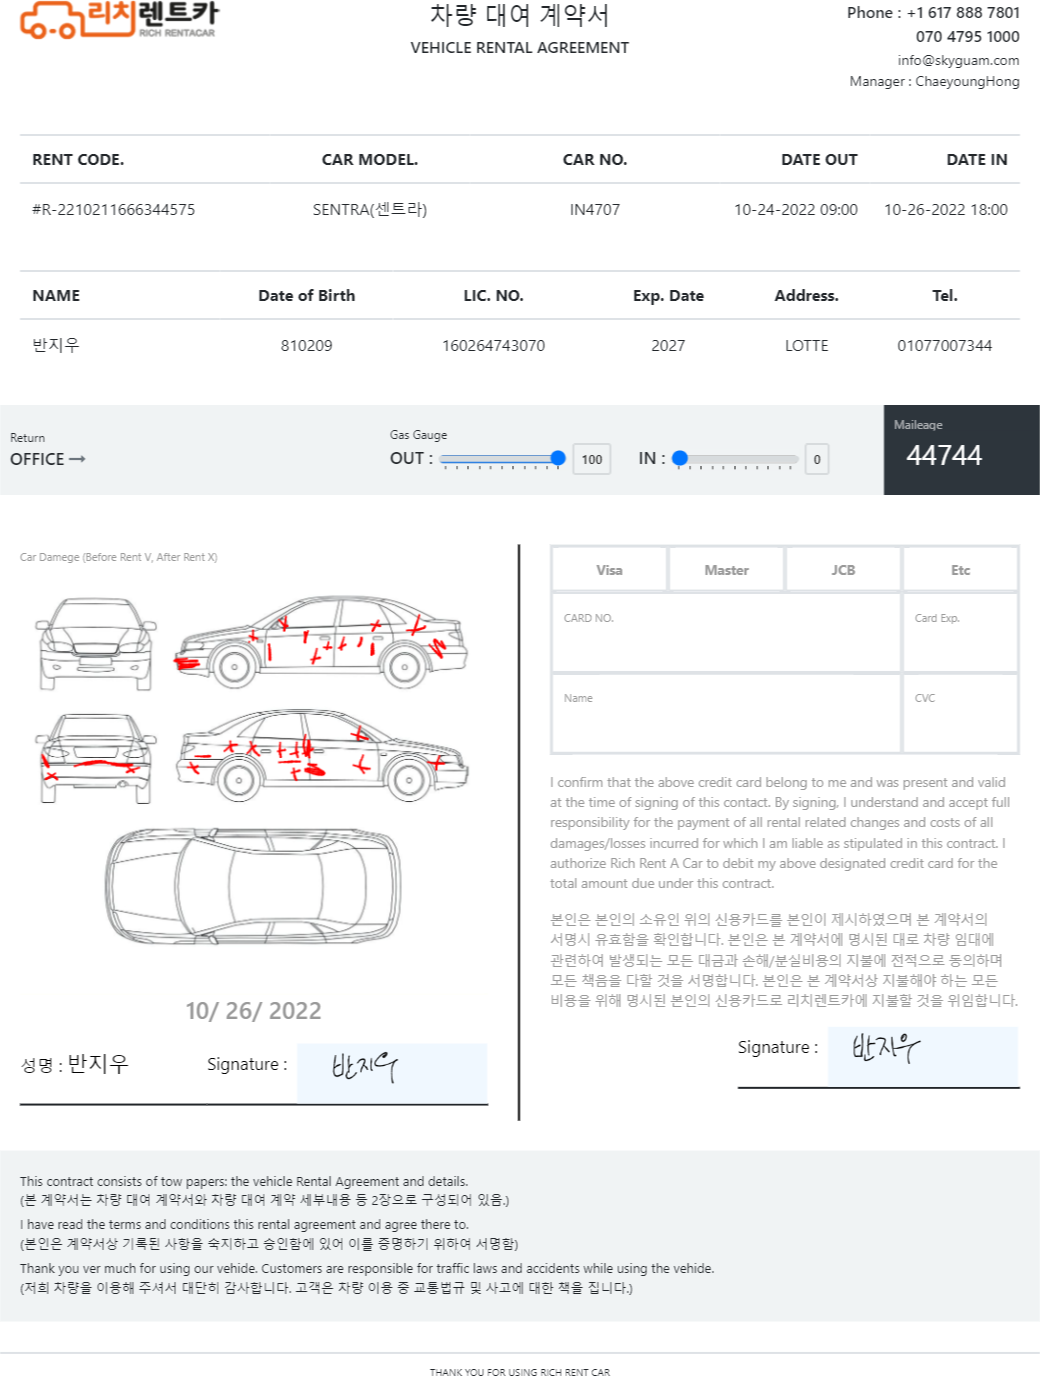Screen dimensions: 1040x1379
Task: Choose the Etc card option
Action: (x=960, y=570)
